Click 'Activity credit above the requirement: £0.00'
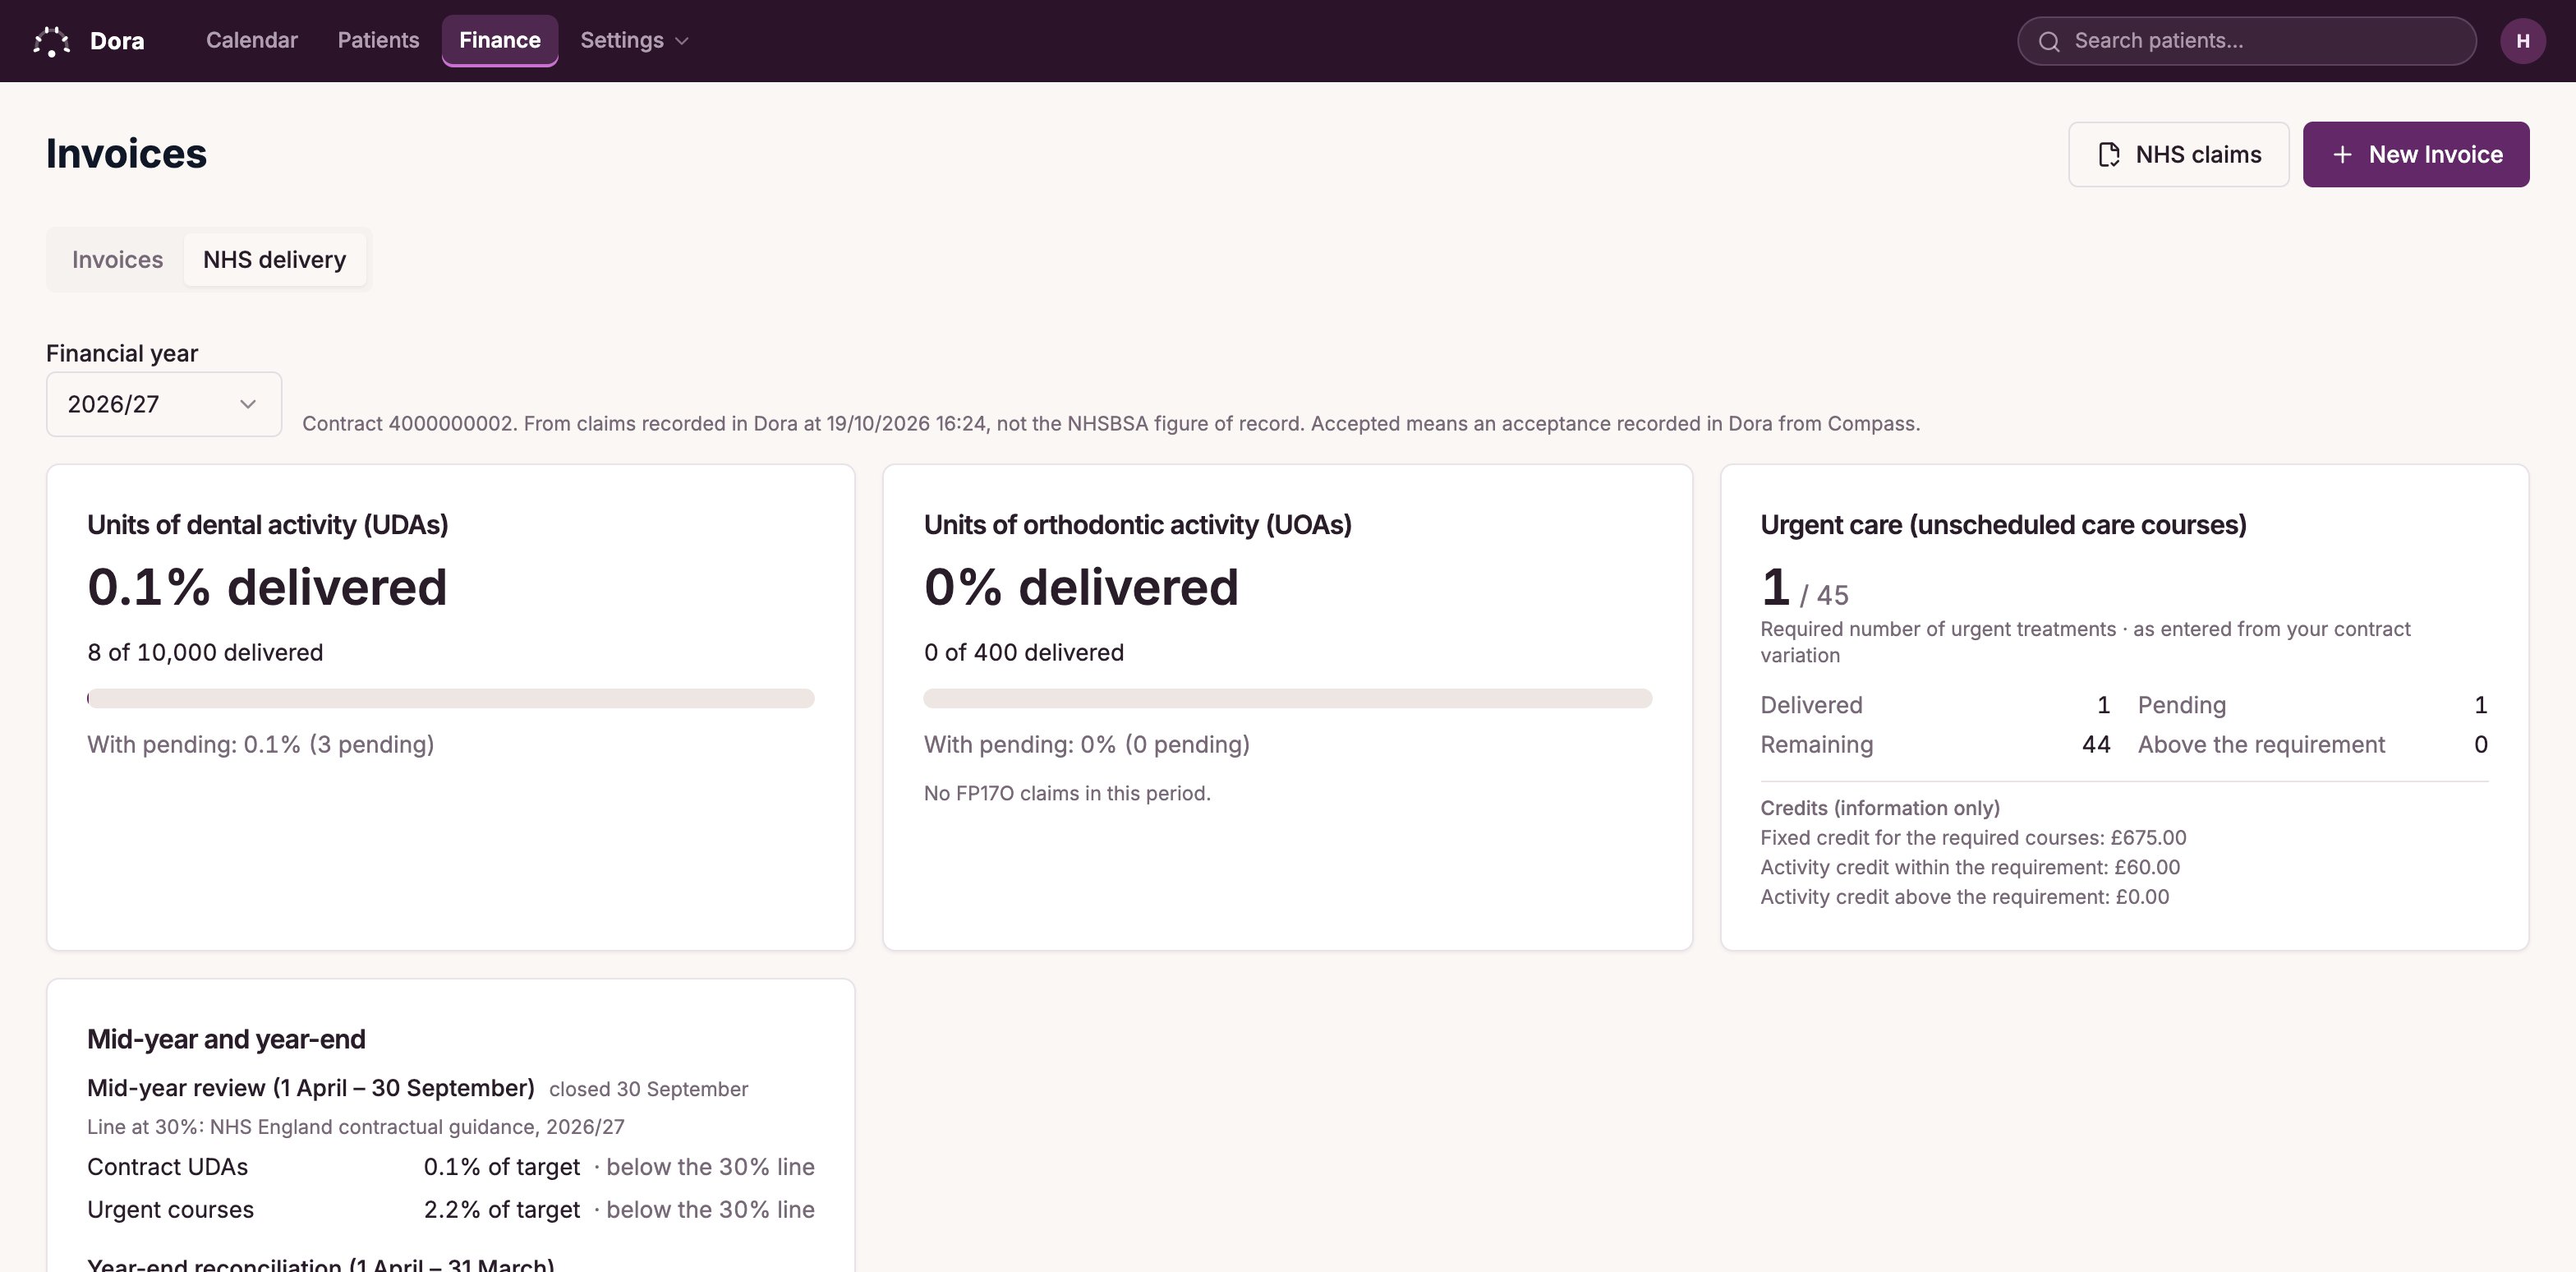2576x1272 pixels. click(1965, 897)
